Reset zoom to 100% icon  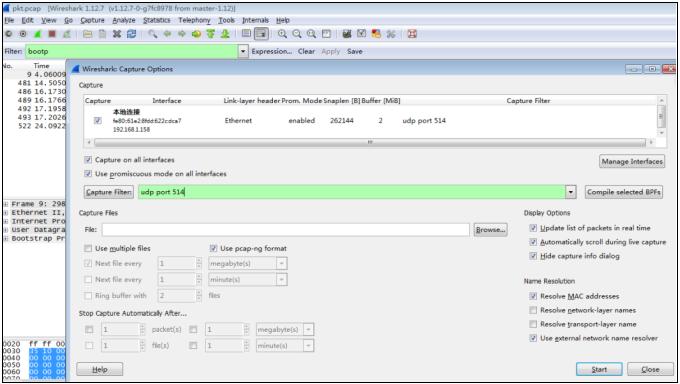coord(311,34)
